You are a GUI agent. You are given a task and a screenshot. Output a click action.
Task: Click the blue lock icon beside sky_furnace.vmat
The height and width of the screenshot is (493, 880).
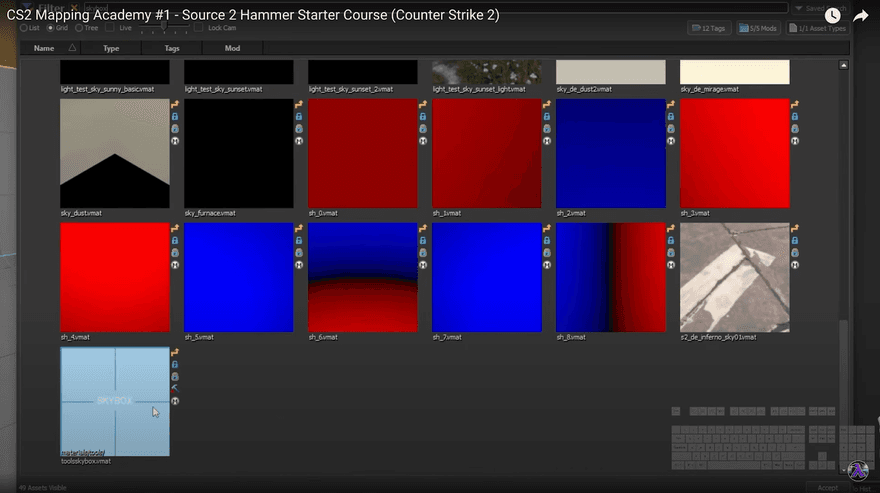tap(299, 116)
